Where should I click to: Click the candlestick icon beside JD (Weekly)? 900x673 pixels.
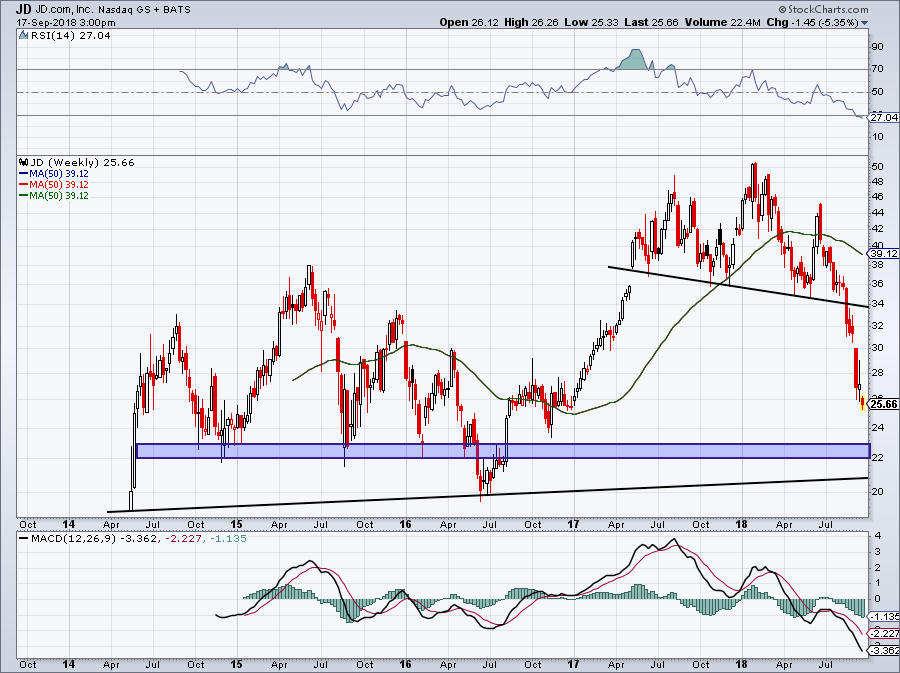point(23,162)
